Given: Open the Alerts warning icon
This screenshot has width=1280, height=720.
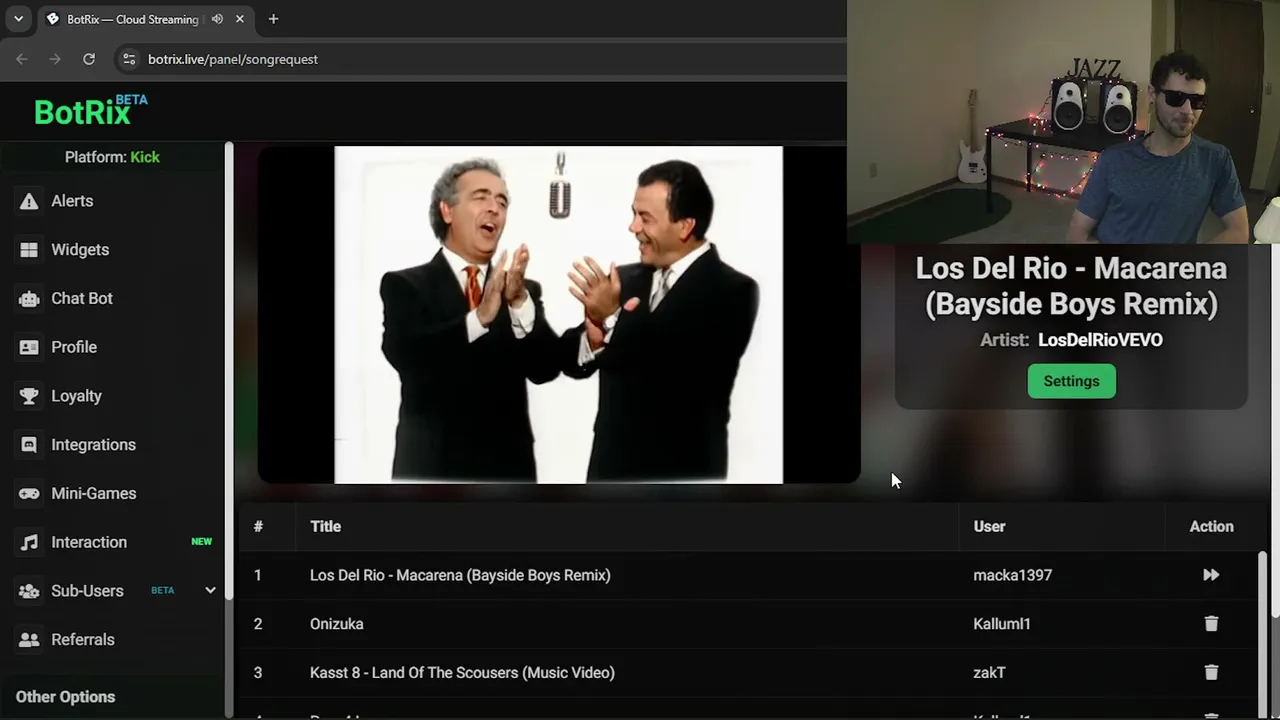Looking at the screenshot, I should [29, 201].
